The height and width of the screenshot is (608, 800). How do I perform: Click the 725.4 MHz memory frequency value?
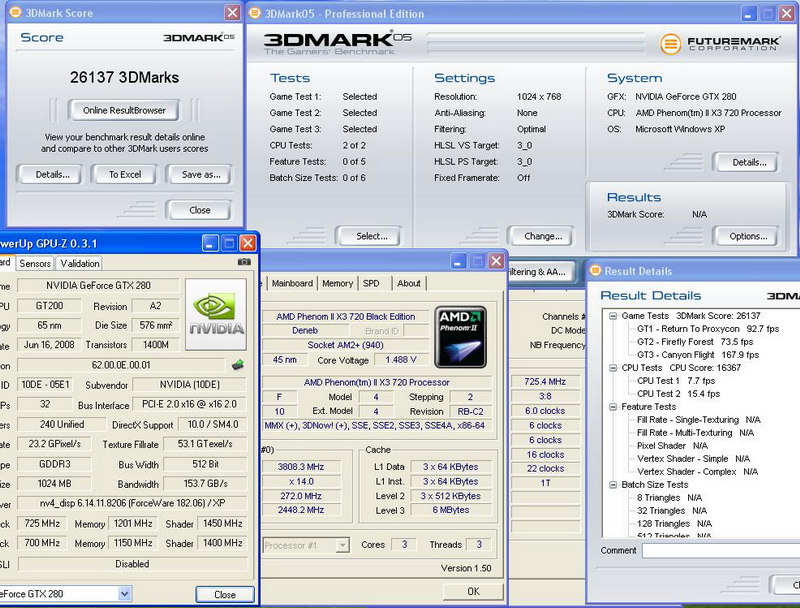point(545,382)
